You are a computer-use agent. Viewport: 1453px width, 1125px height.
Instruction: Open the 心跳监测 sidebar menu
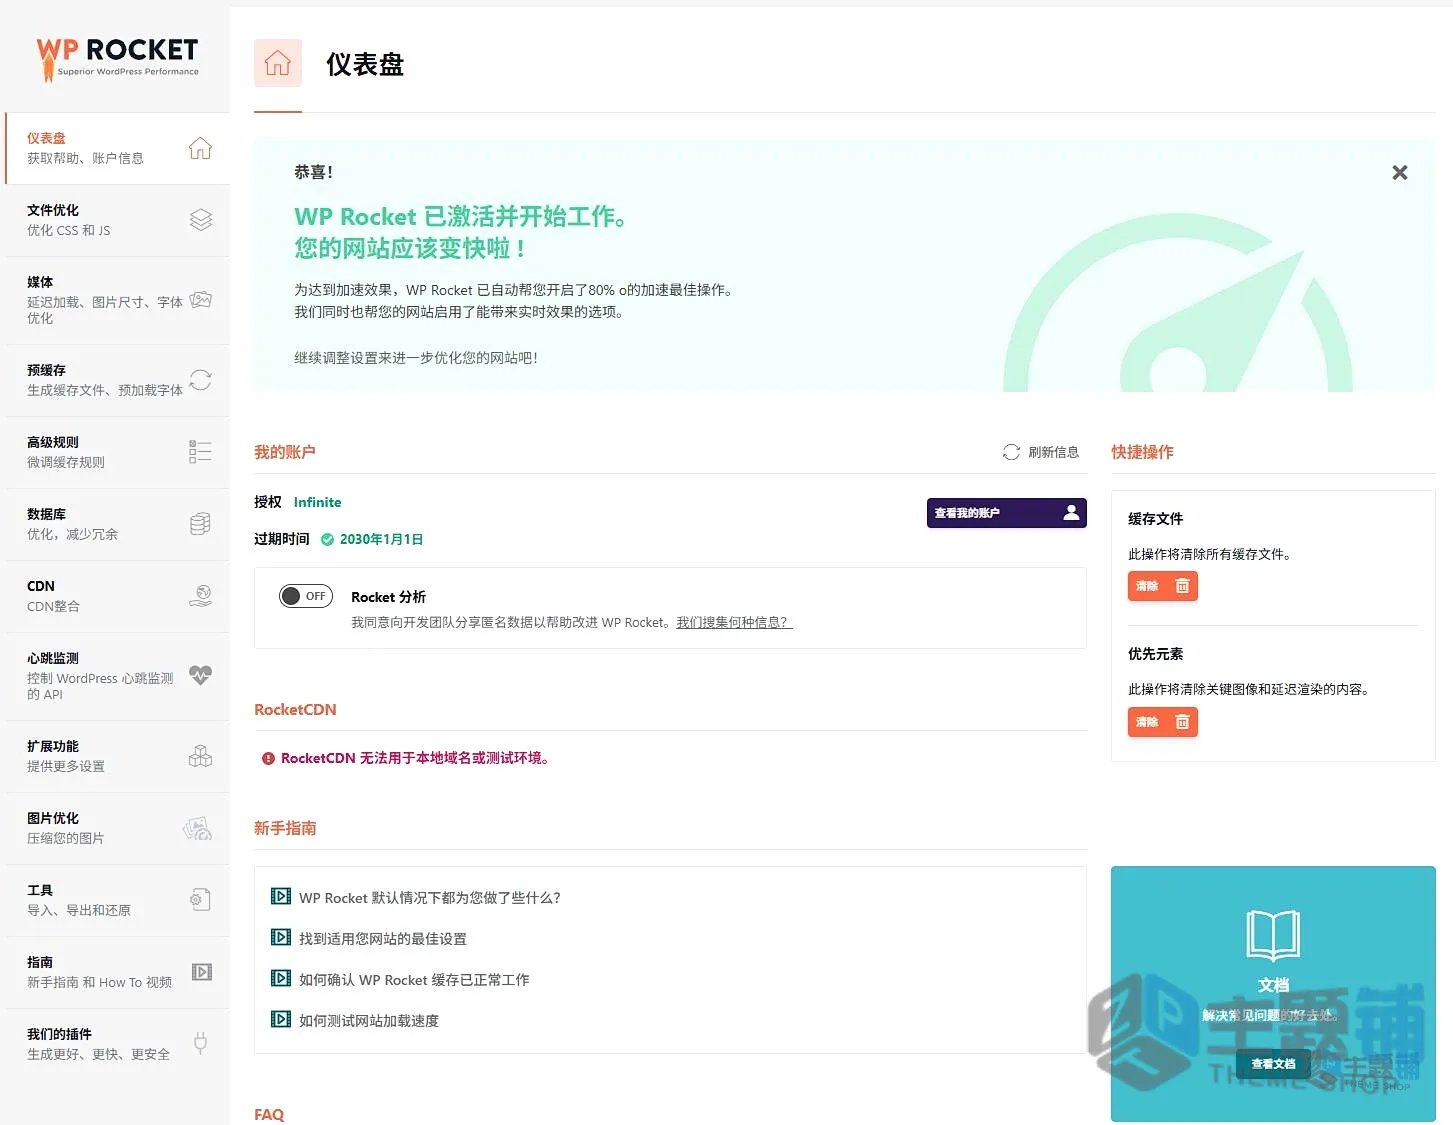pyautogui.click(x=118, y=676)
